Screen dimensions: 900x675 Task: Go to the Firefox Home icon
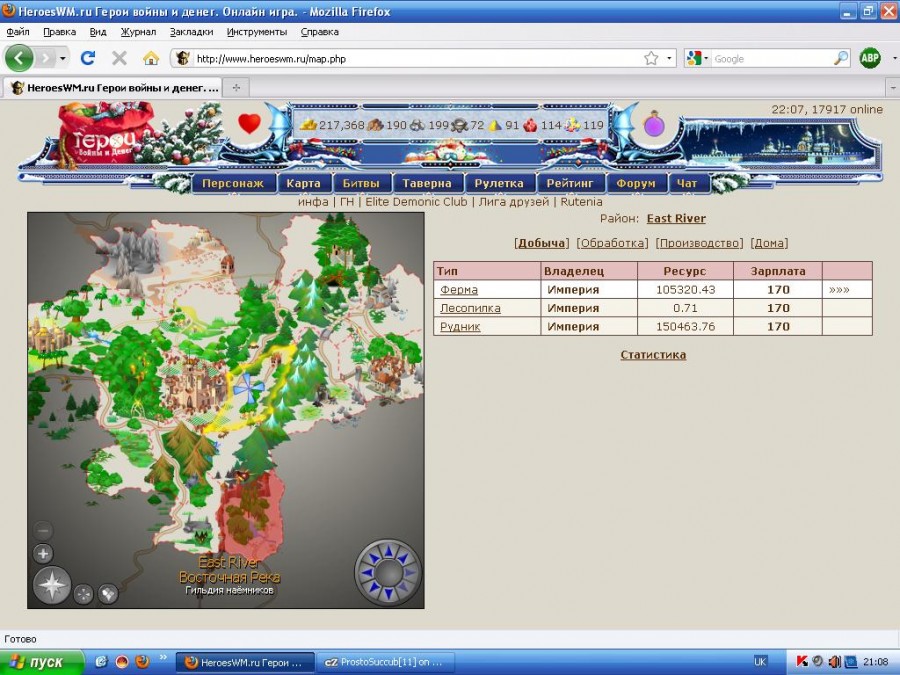tap(151, 58)
